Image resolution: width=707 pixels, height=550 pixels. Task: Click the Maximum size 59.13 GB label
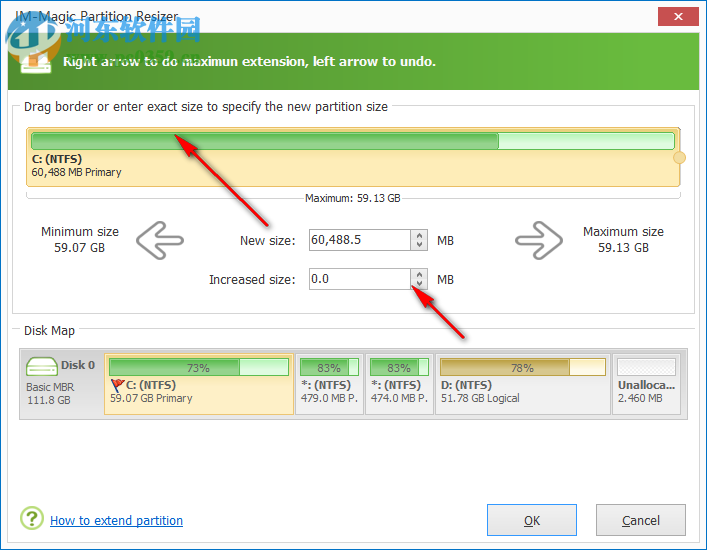point(623,239)
